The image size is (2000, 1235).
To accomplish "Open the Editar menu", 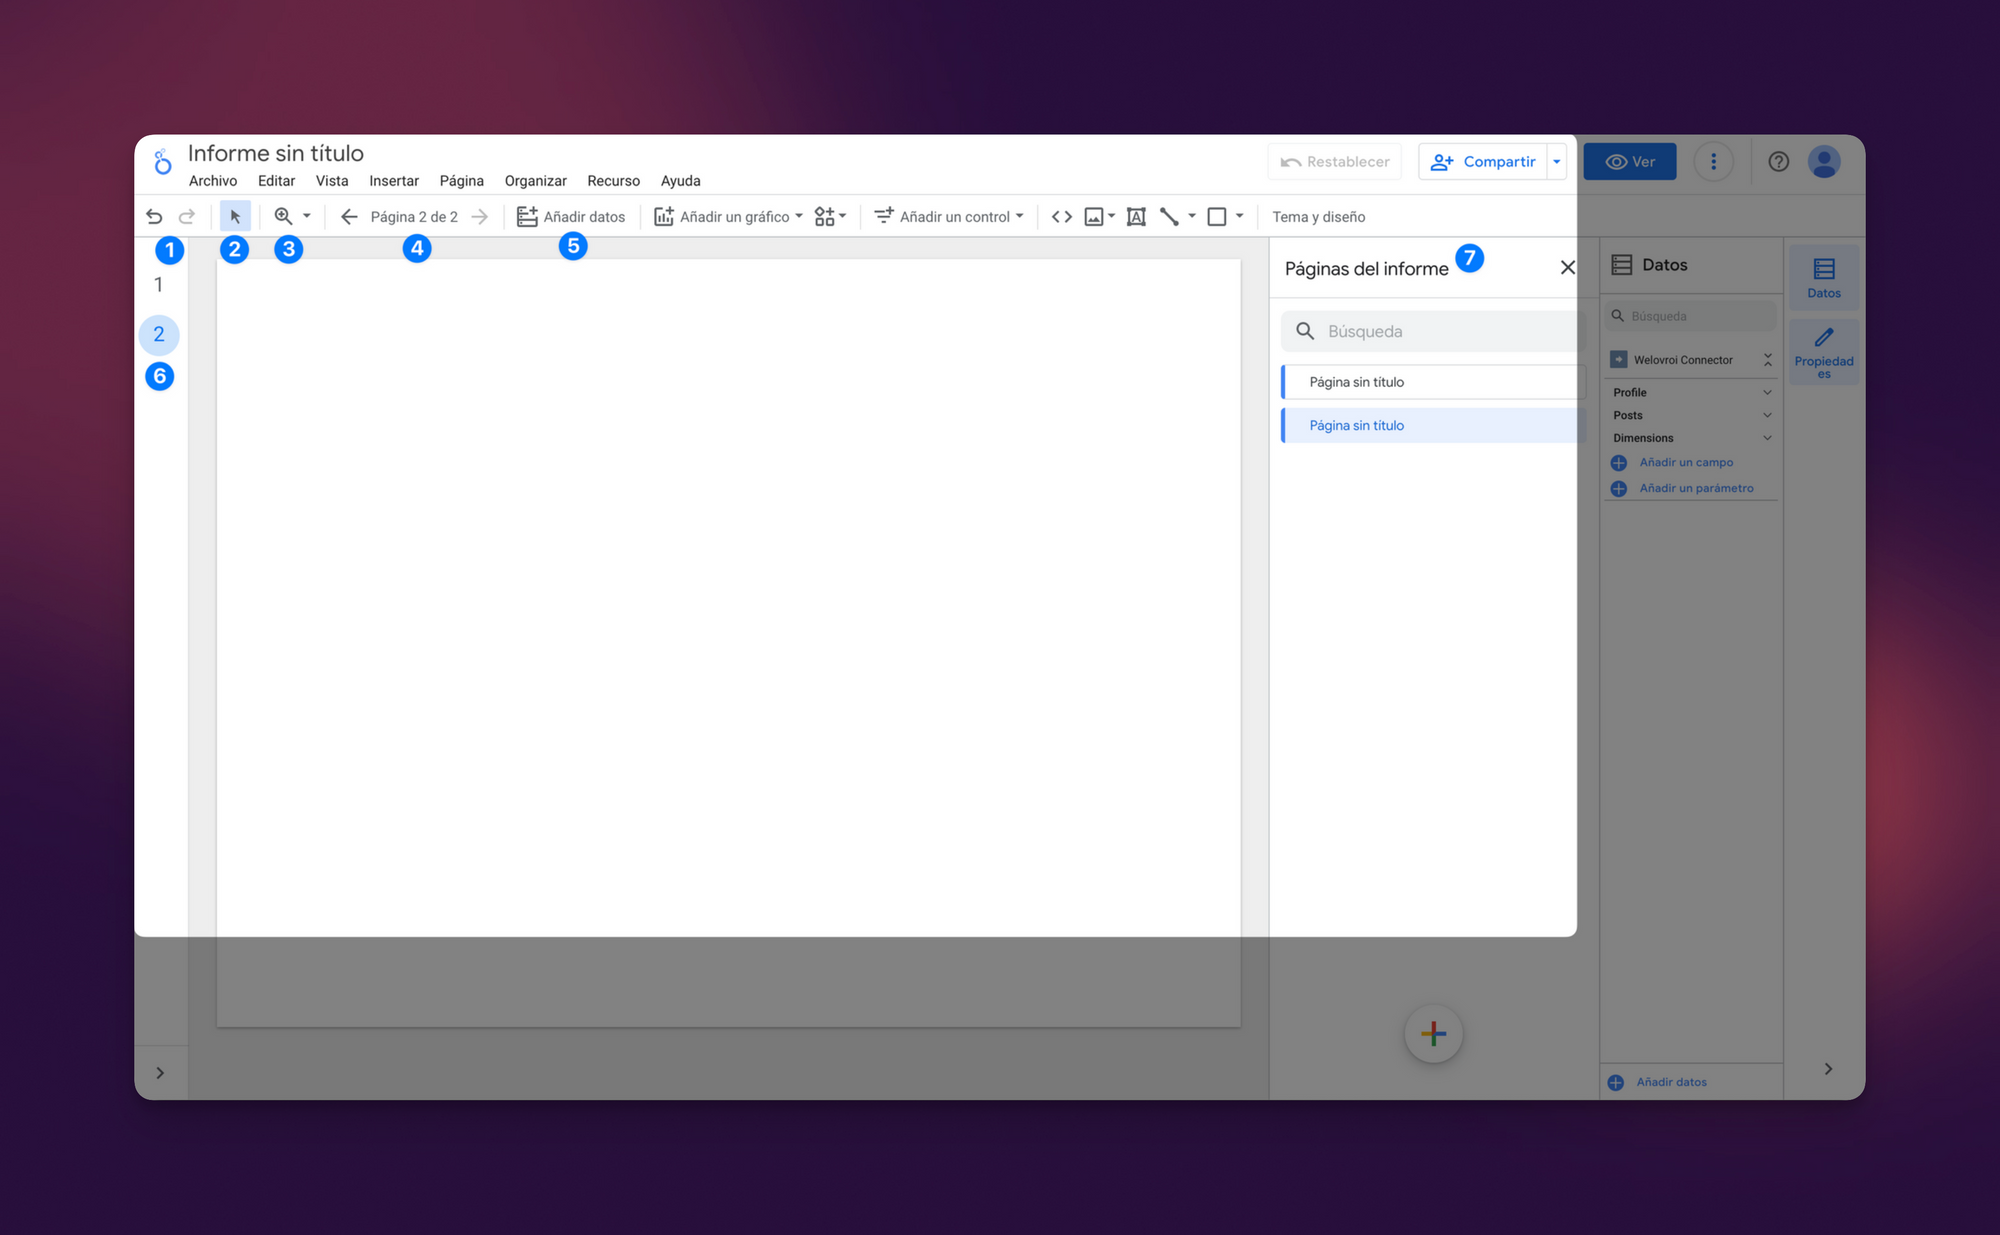I will (276, 181).
